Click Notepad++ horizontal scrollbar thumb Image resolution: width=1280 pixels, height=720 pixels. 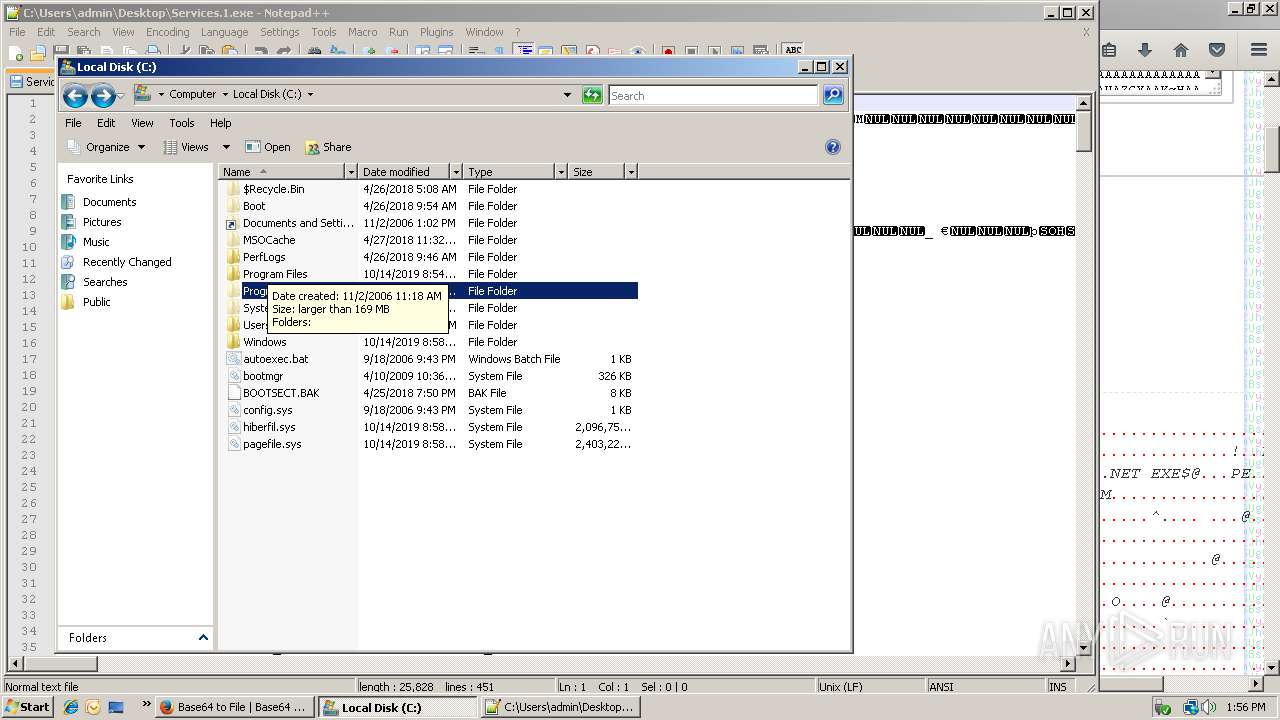(60, 663)
